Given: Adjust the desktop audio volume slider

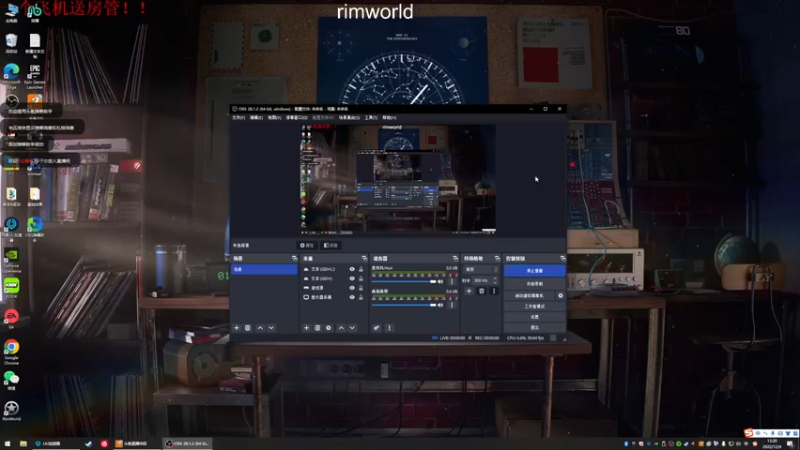Looking at the screenshot, I should point(404,305).
